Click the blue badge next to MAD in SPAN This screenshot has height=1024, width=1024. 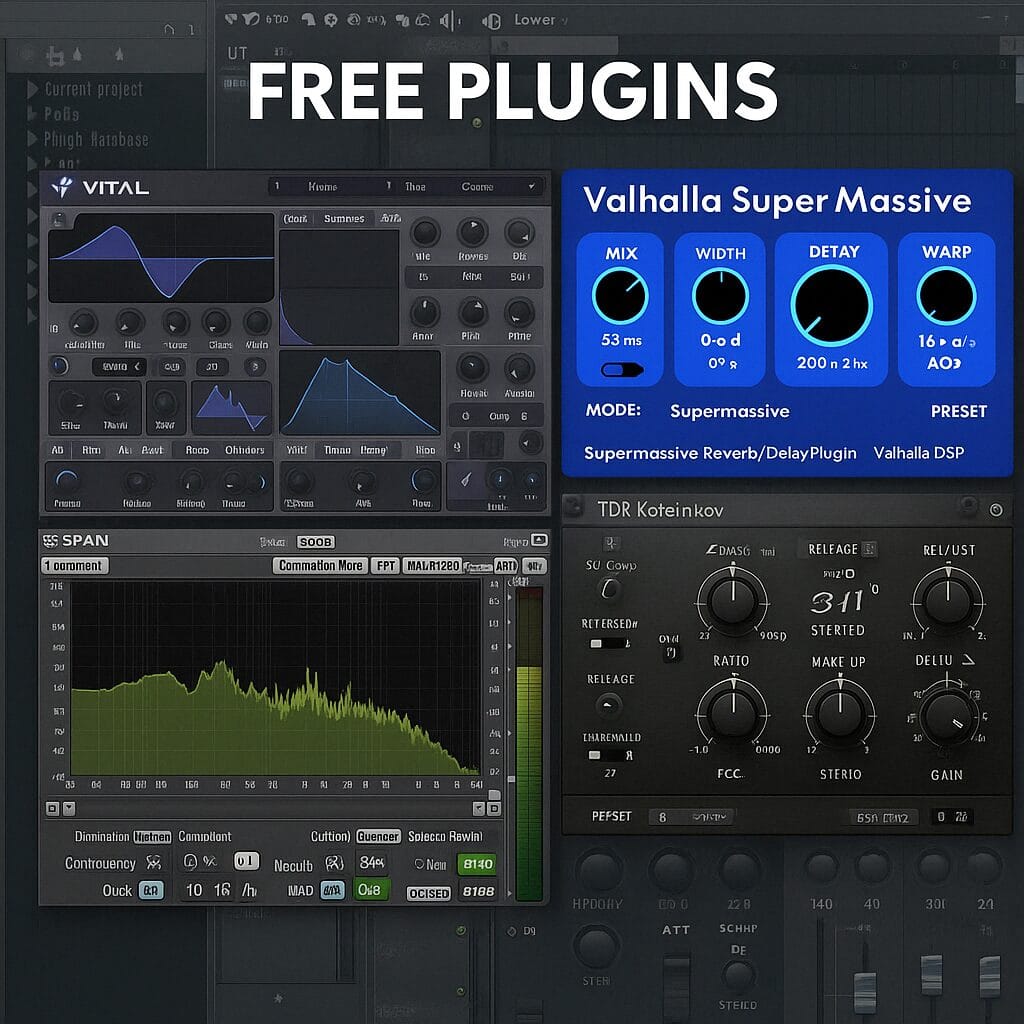[332, 890]
